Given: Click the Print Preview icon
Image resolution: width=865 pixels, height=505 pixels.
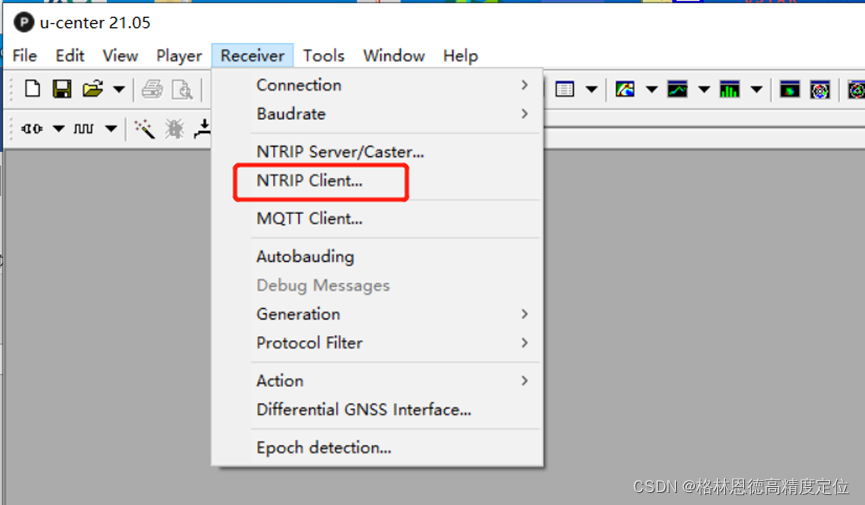Looking at the screenshot, I should point(183,89).
